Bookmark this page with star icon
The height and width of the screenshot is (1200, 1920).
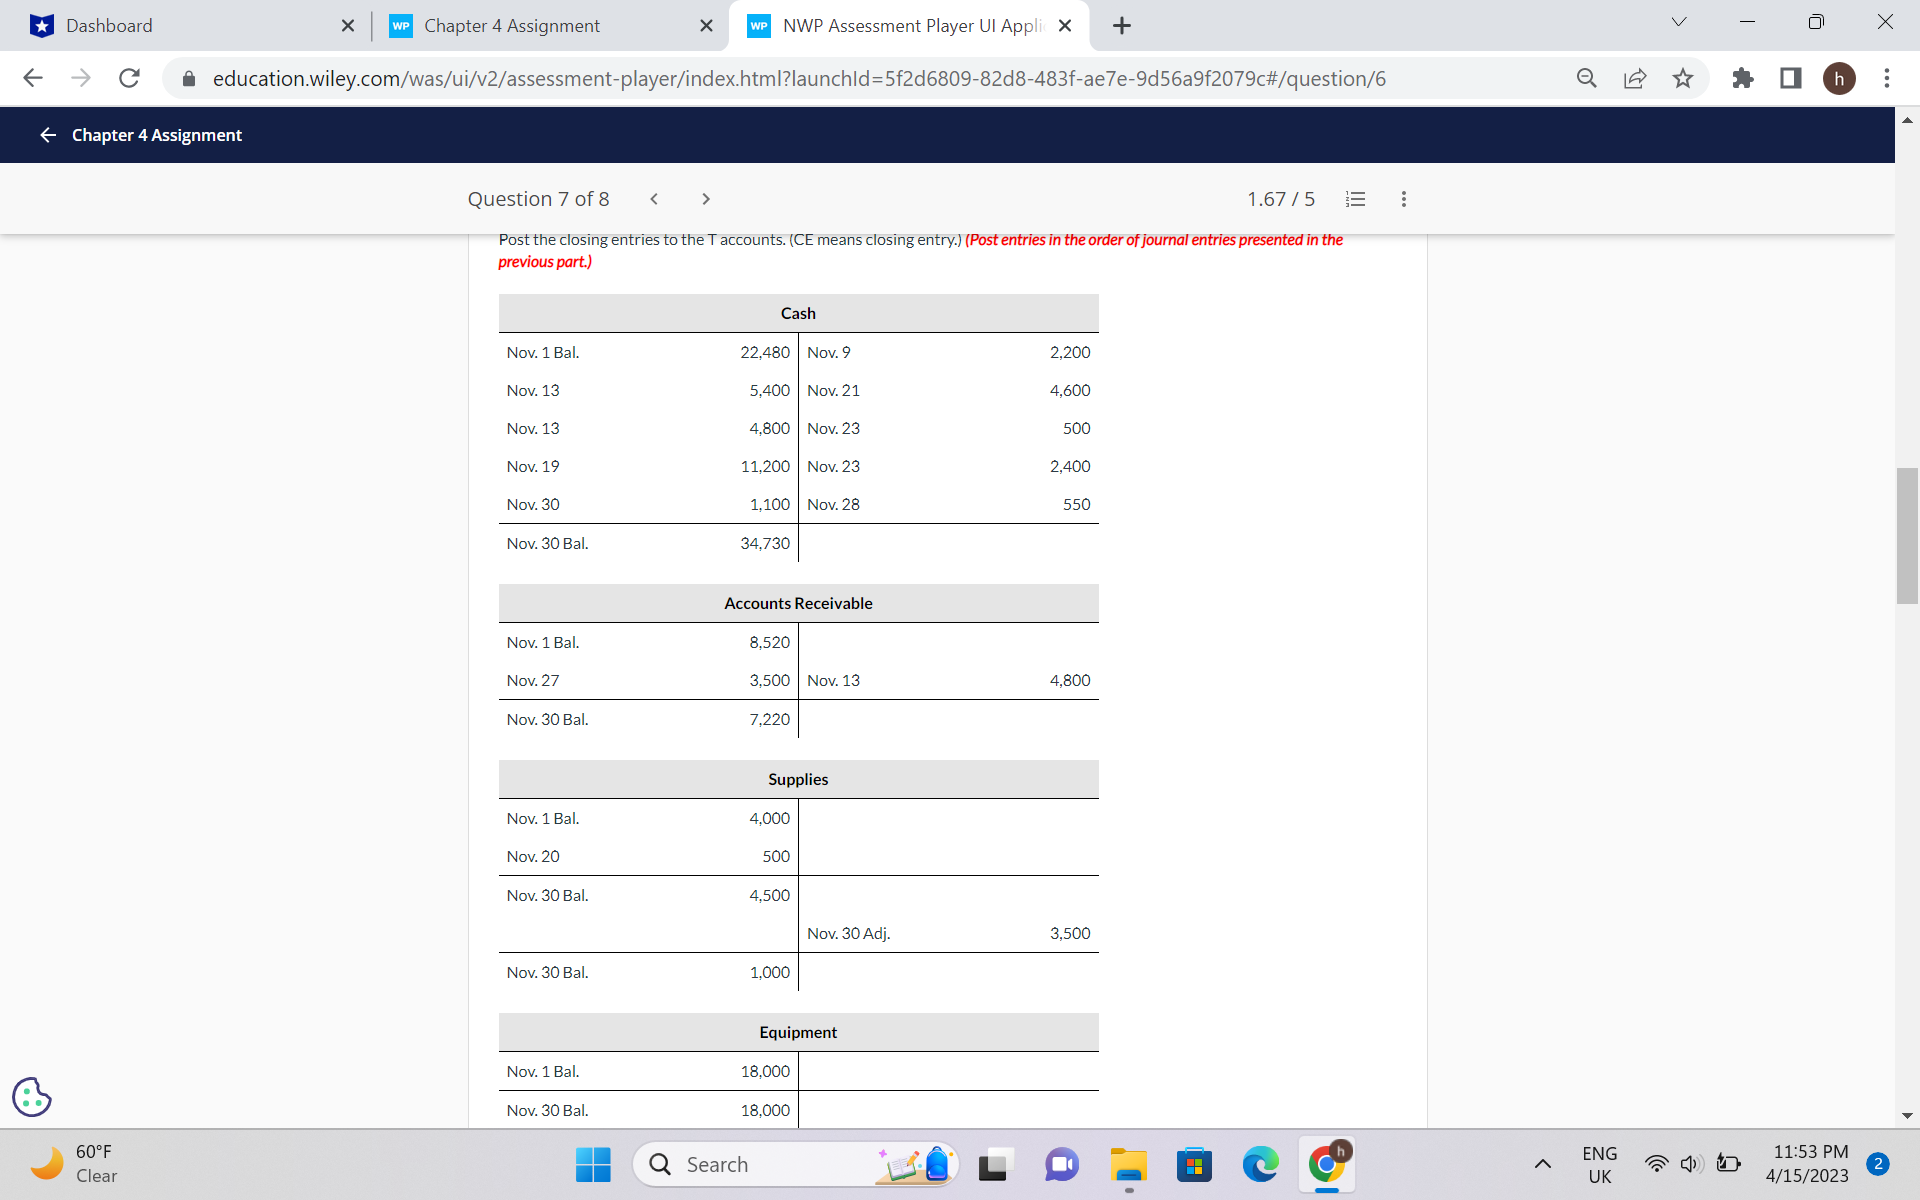pos(1683,78)
